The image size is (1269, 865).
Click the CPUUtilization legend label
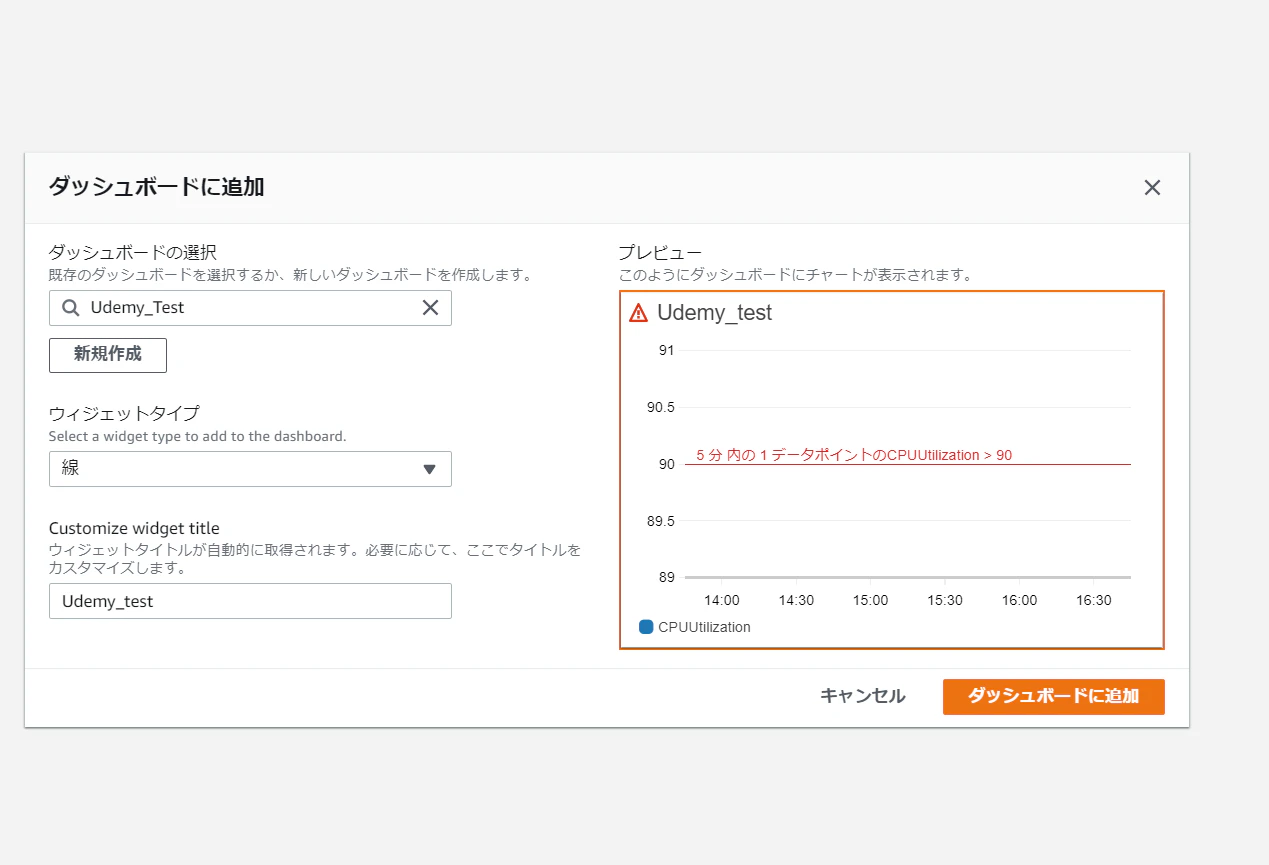coord(704,627)
